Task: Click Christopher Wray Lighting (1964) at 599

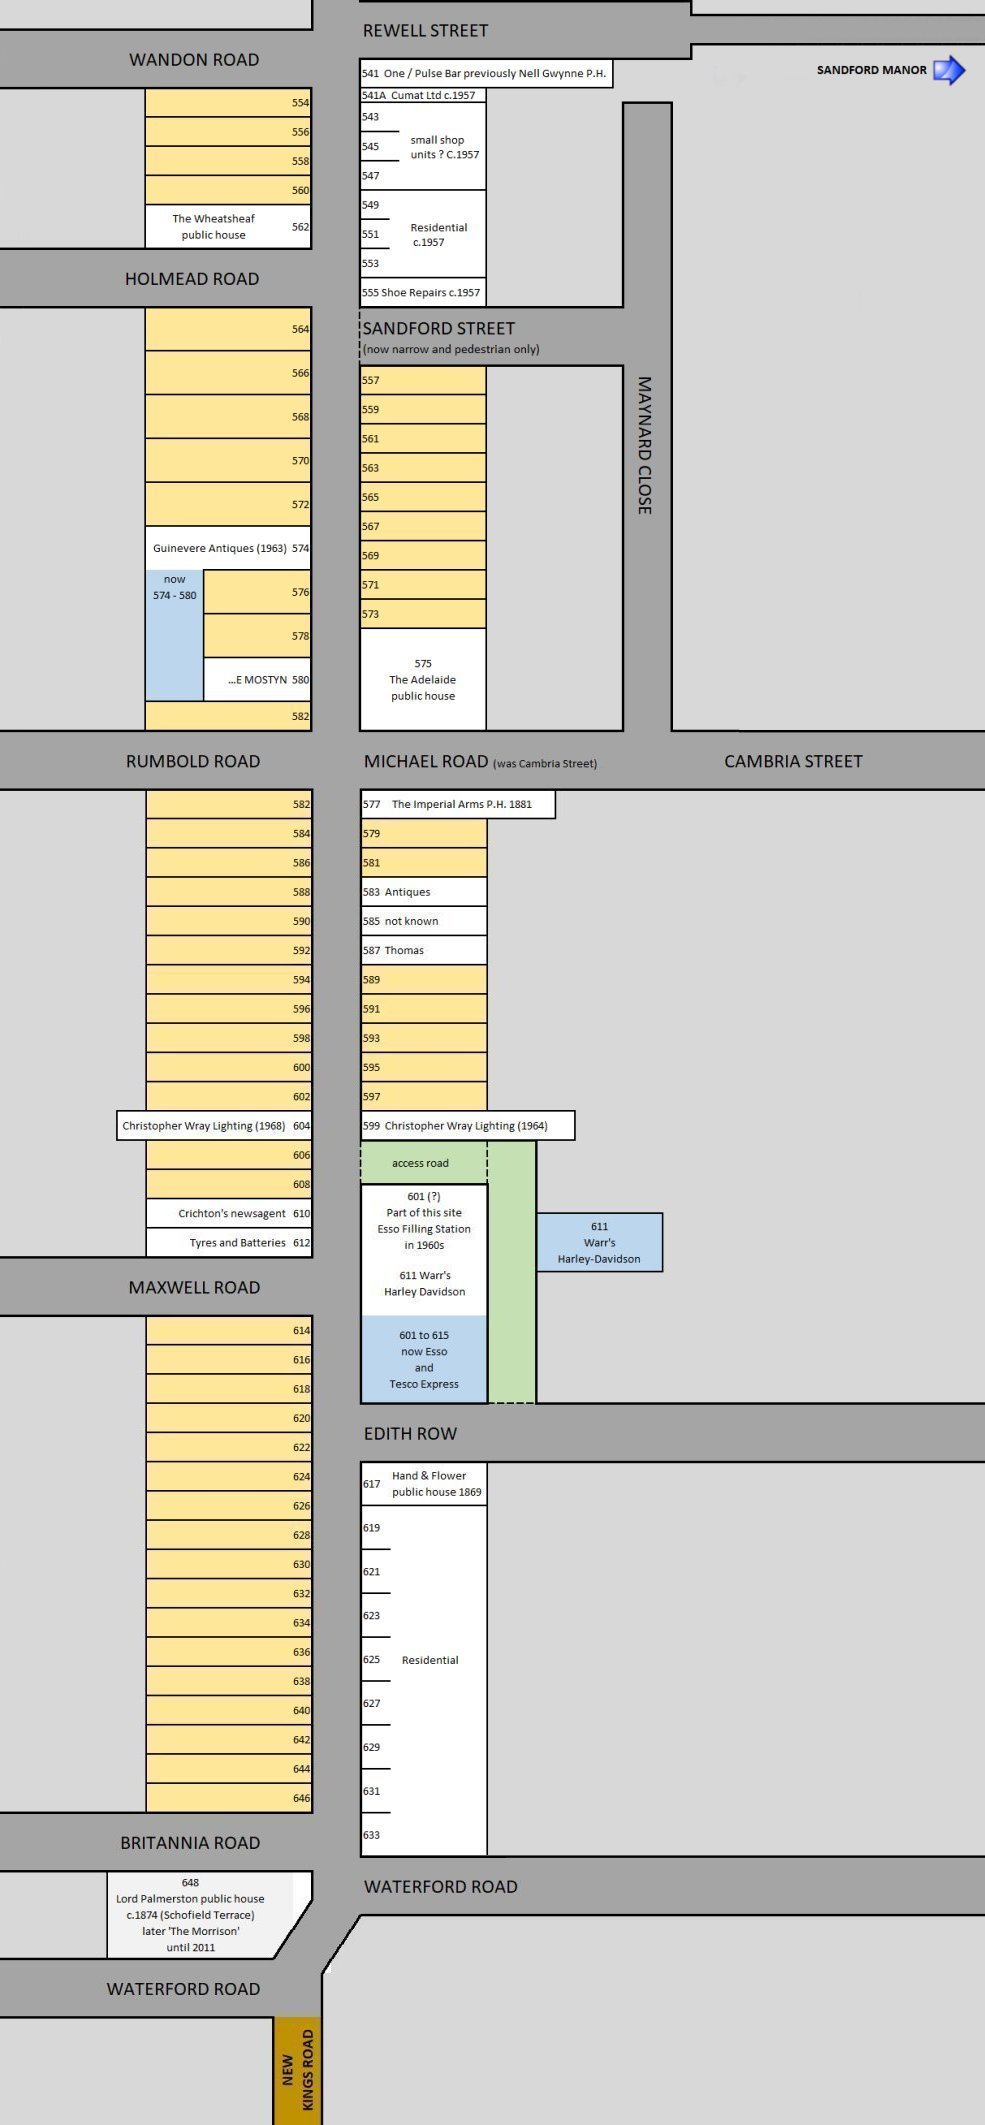Action: [467, 1126]
